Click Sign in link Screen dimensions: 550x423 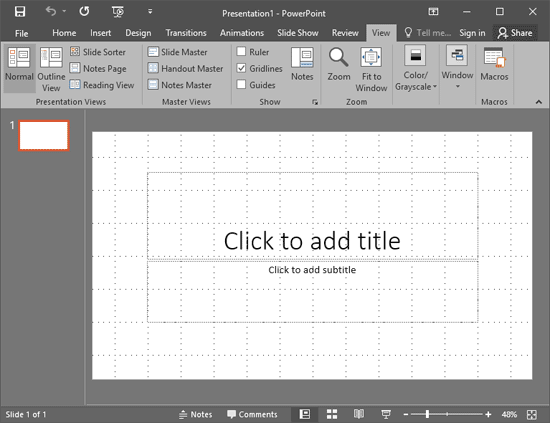pyautogui.click(x=472, y=33)
